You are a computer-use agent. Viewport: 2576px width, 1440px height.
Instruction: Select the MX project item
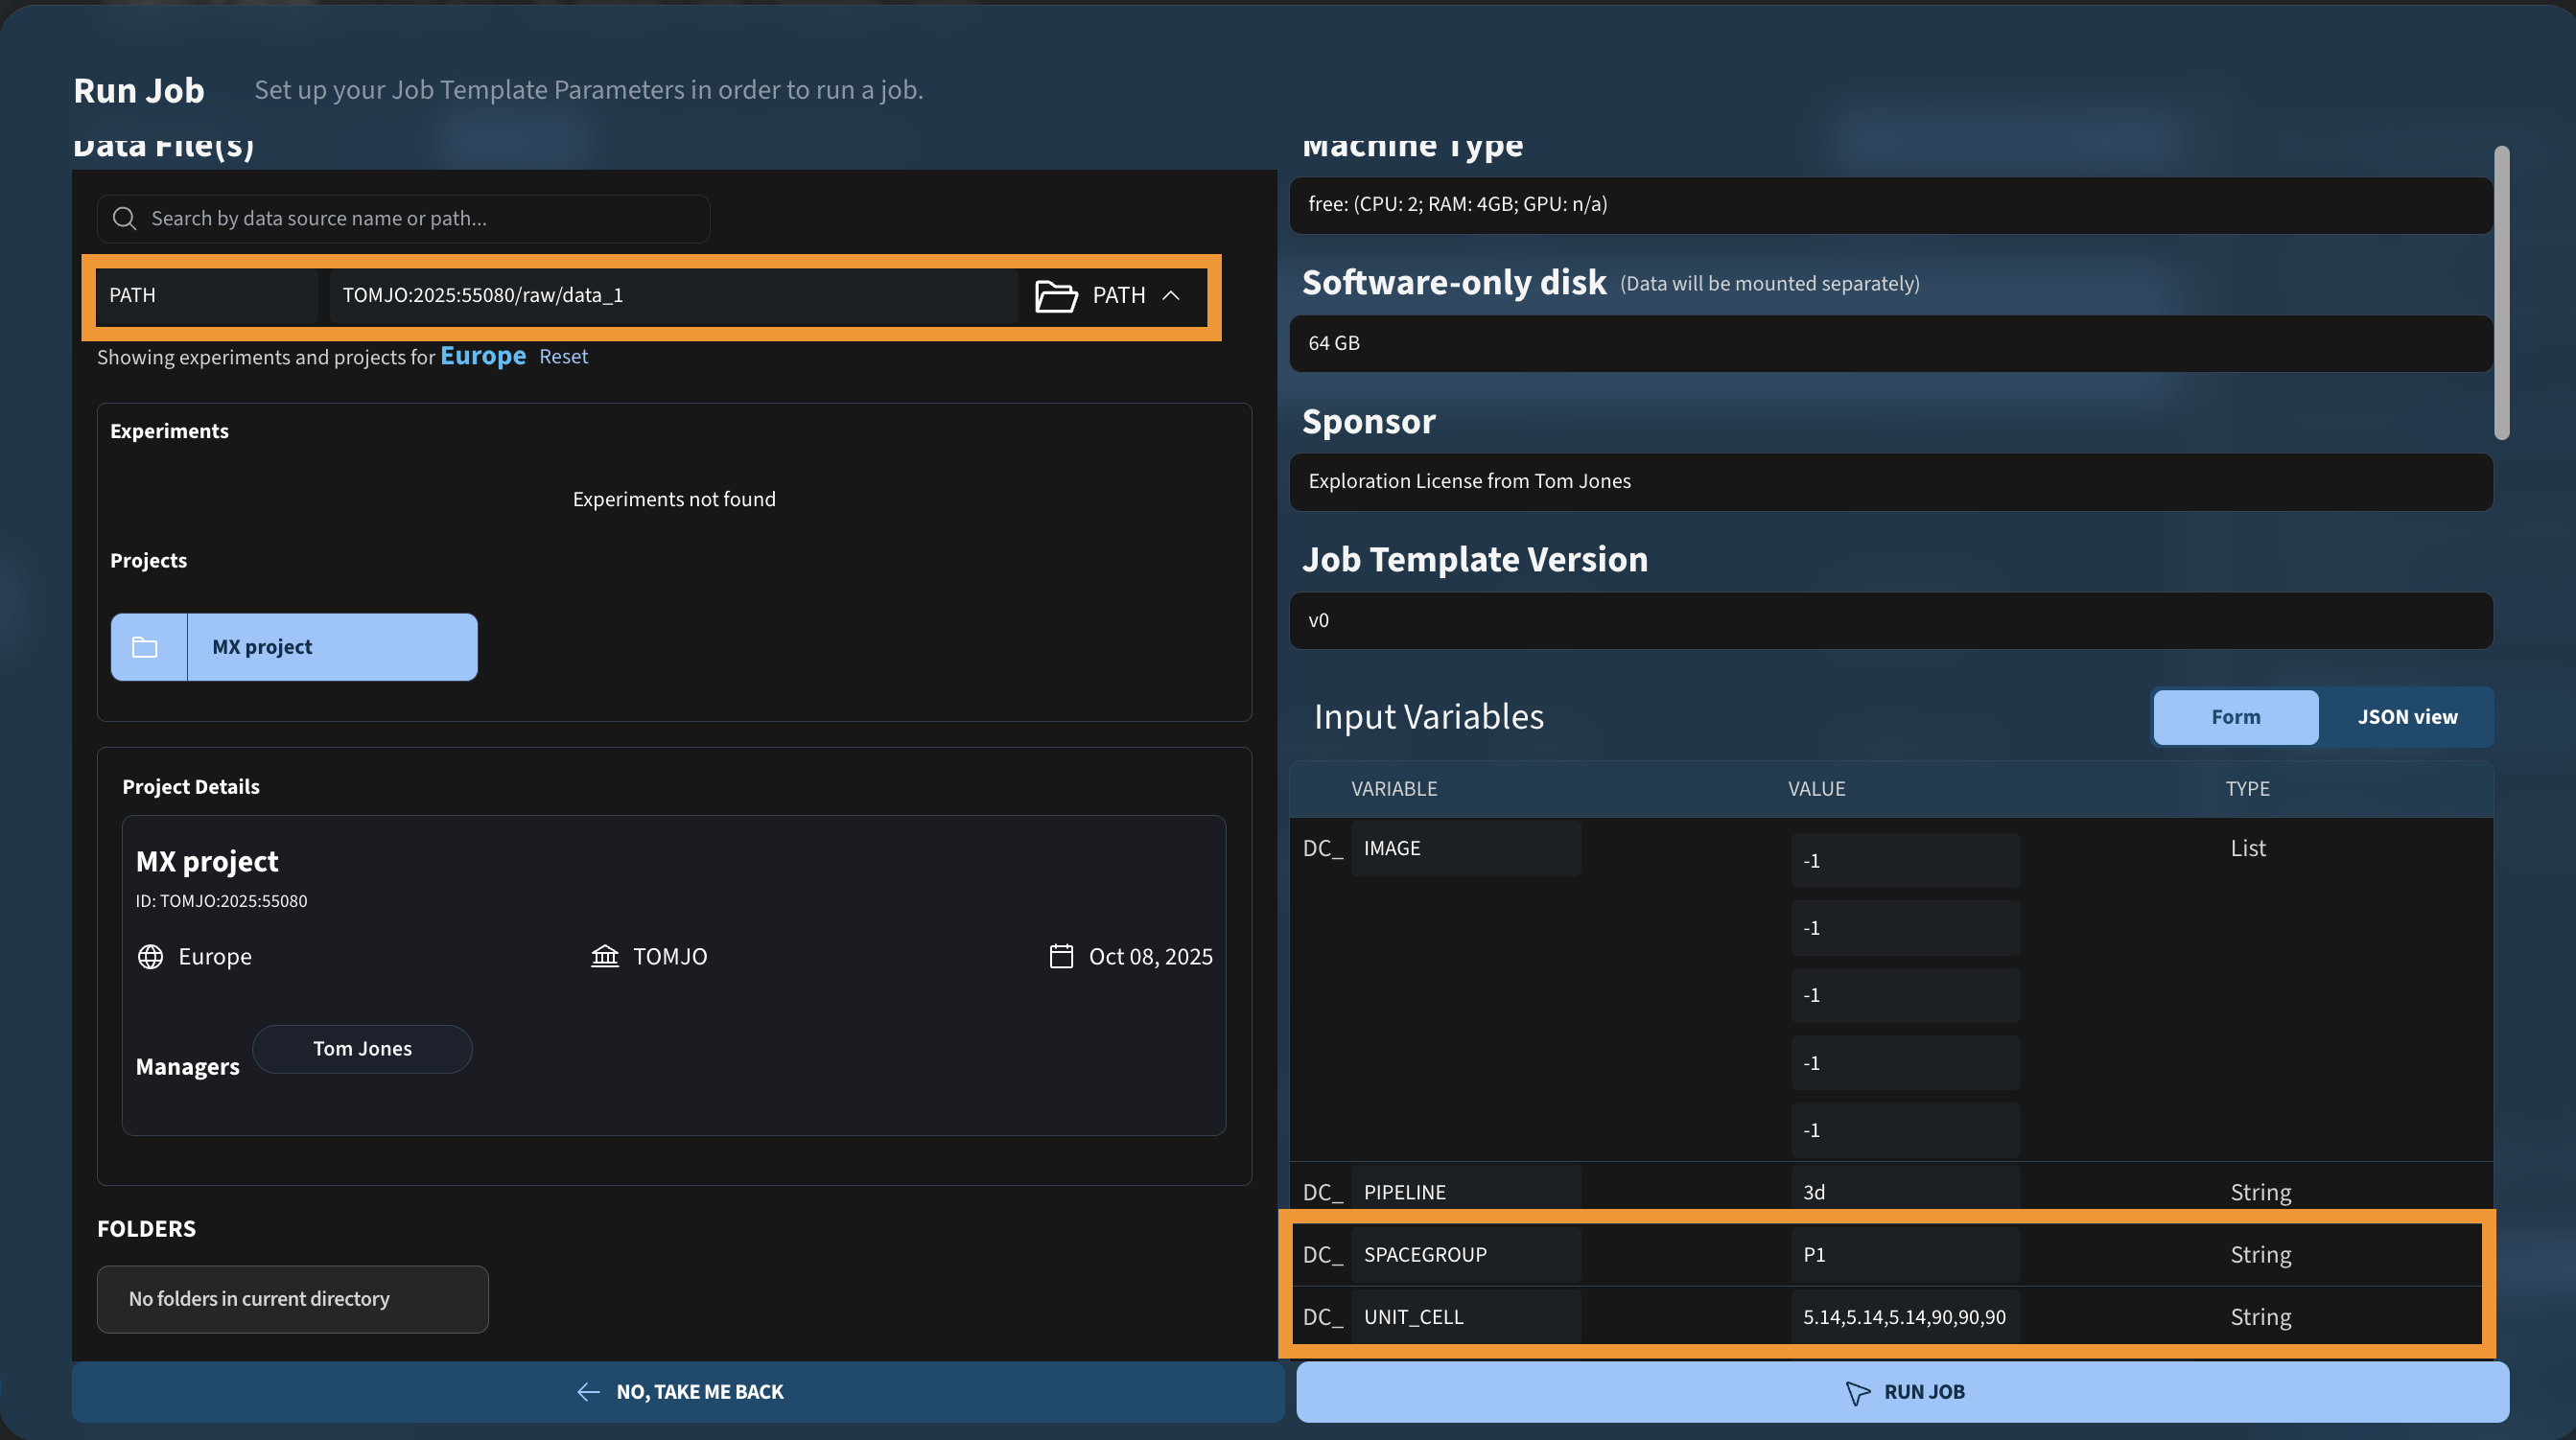331,647
